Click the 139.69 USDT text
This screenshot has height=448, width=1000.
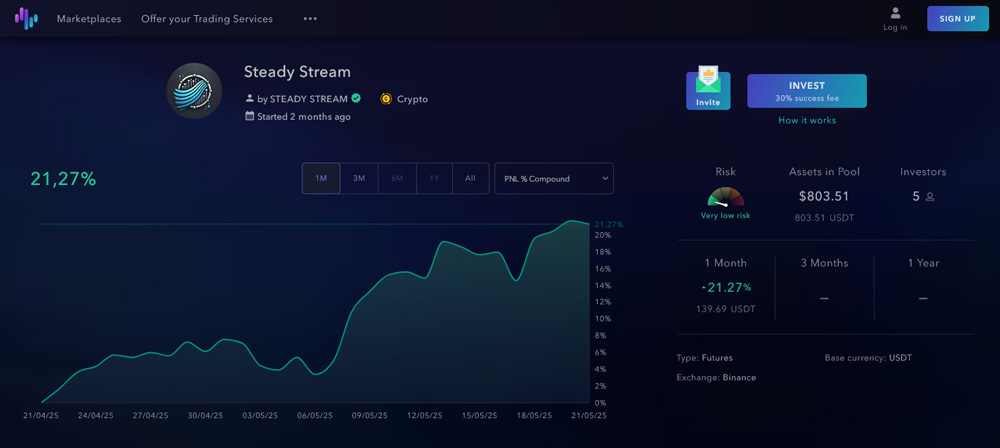point(726,309)
